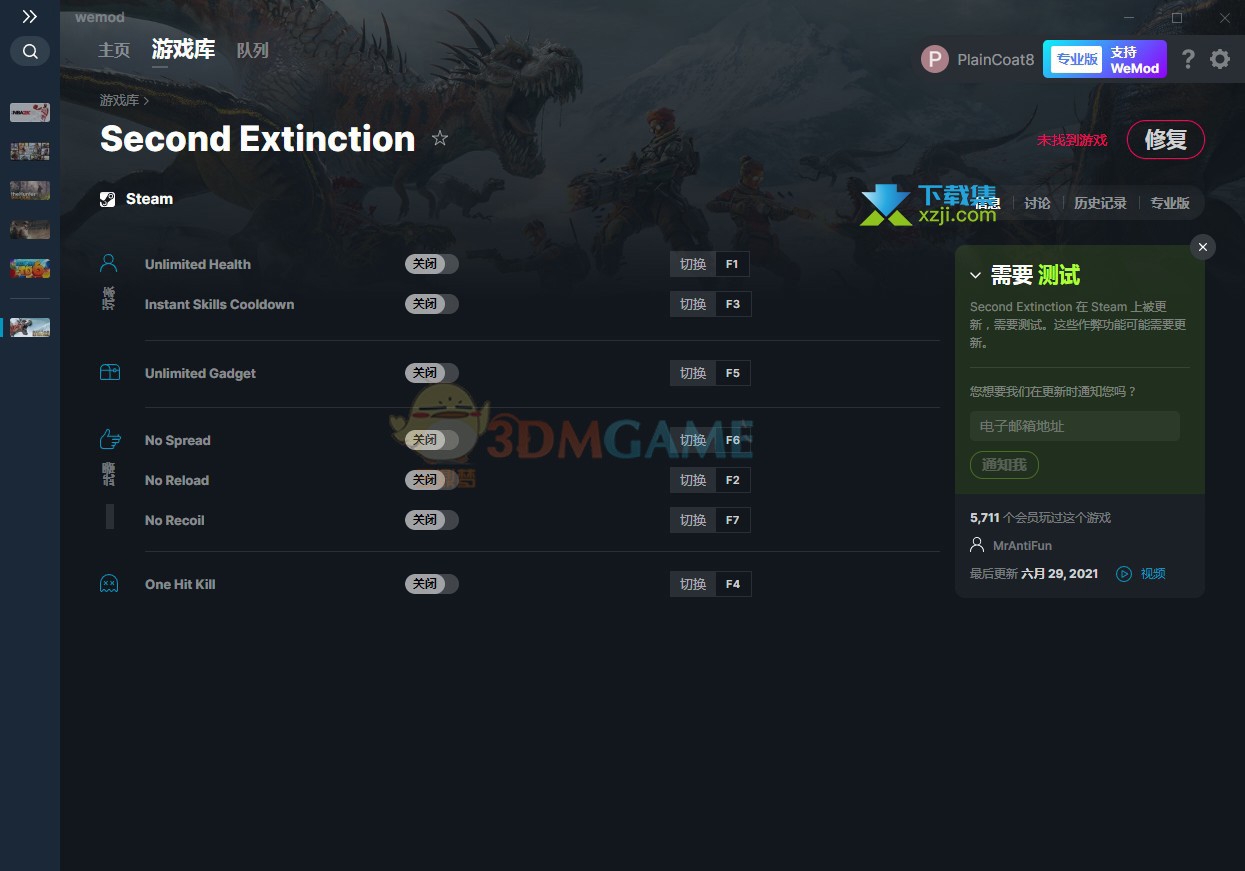Click the player category icon beside Unlimited Health
Screen dimensions: 1245x871
109,263
